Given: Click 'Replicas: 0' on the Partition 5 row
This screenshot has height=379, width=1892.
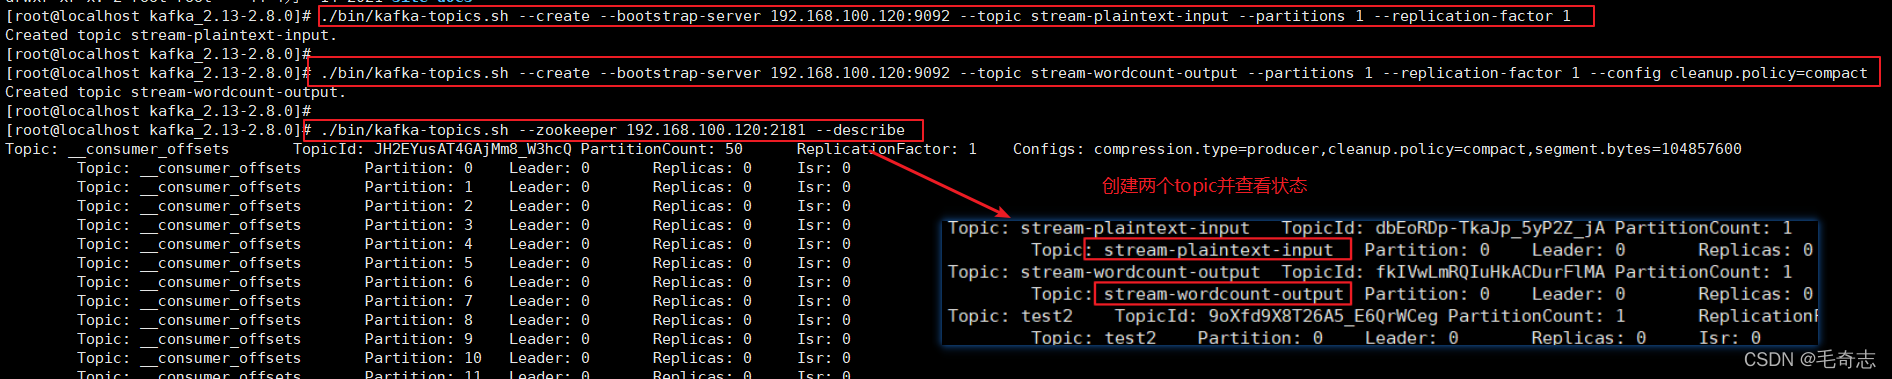Looking at the screenshot, I should click(702, 263).
